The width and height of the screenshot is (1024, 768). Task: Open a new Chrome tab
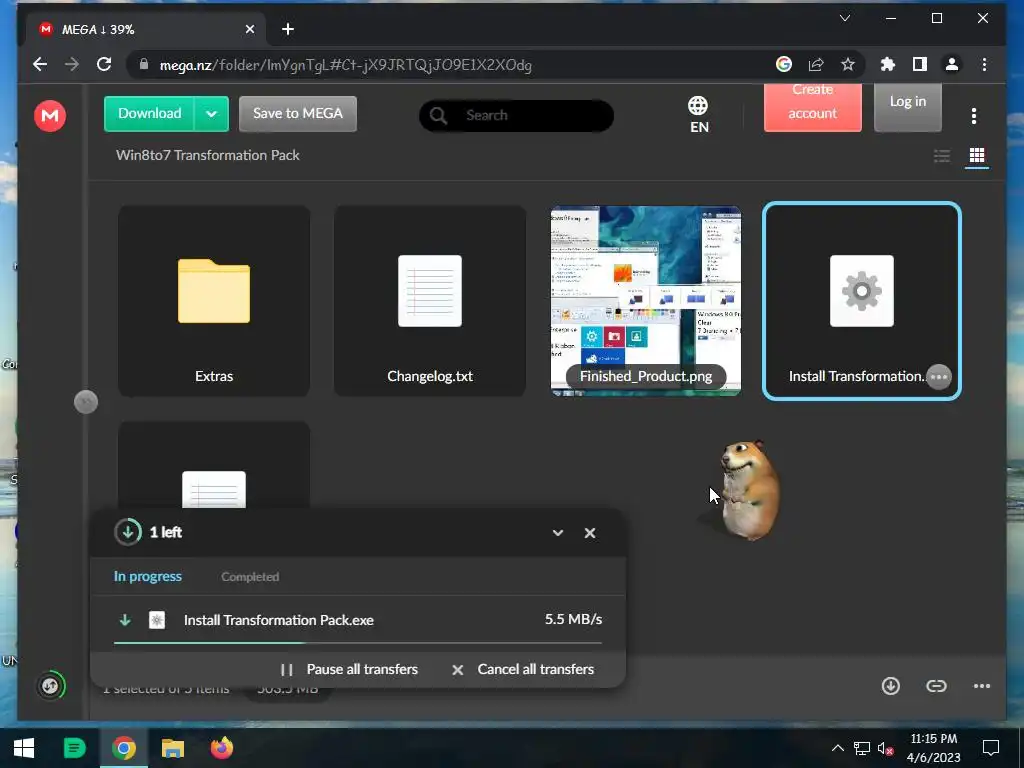click(x=288, y=29)
